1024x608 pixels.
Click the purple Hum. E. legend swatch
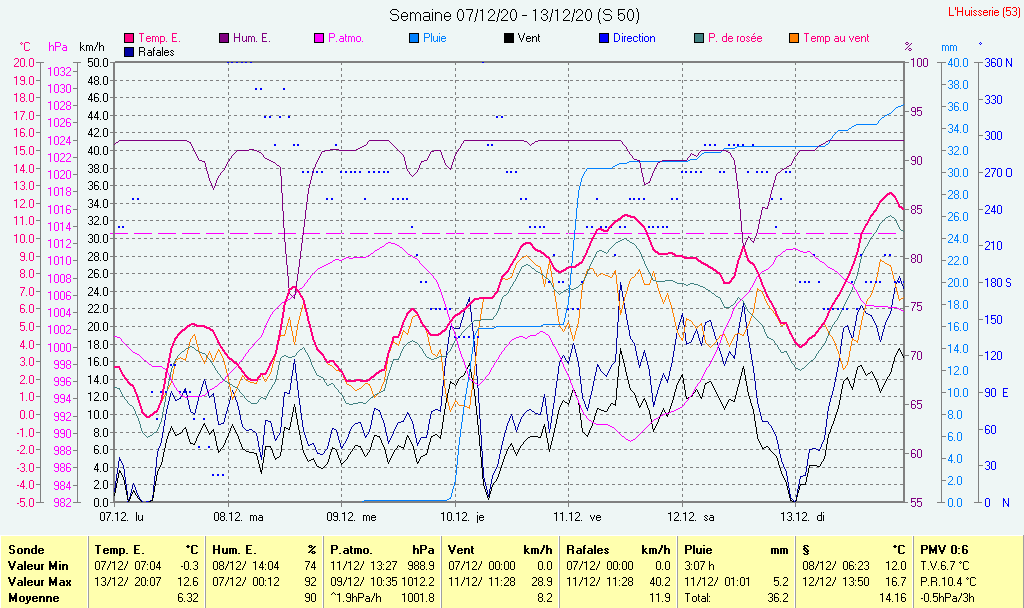click(224, 39)
